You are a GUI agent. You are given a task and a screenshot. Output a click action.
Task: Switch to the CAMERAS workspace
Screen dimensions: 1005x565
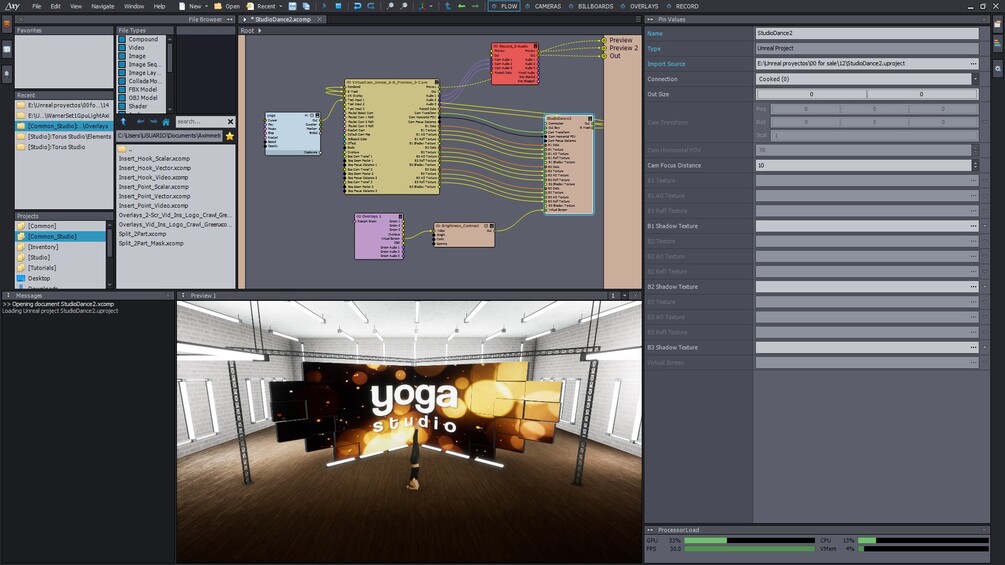click(543, 6)
